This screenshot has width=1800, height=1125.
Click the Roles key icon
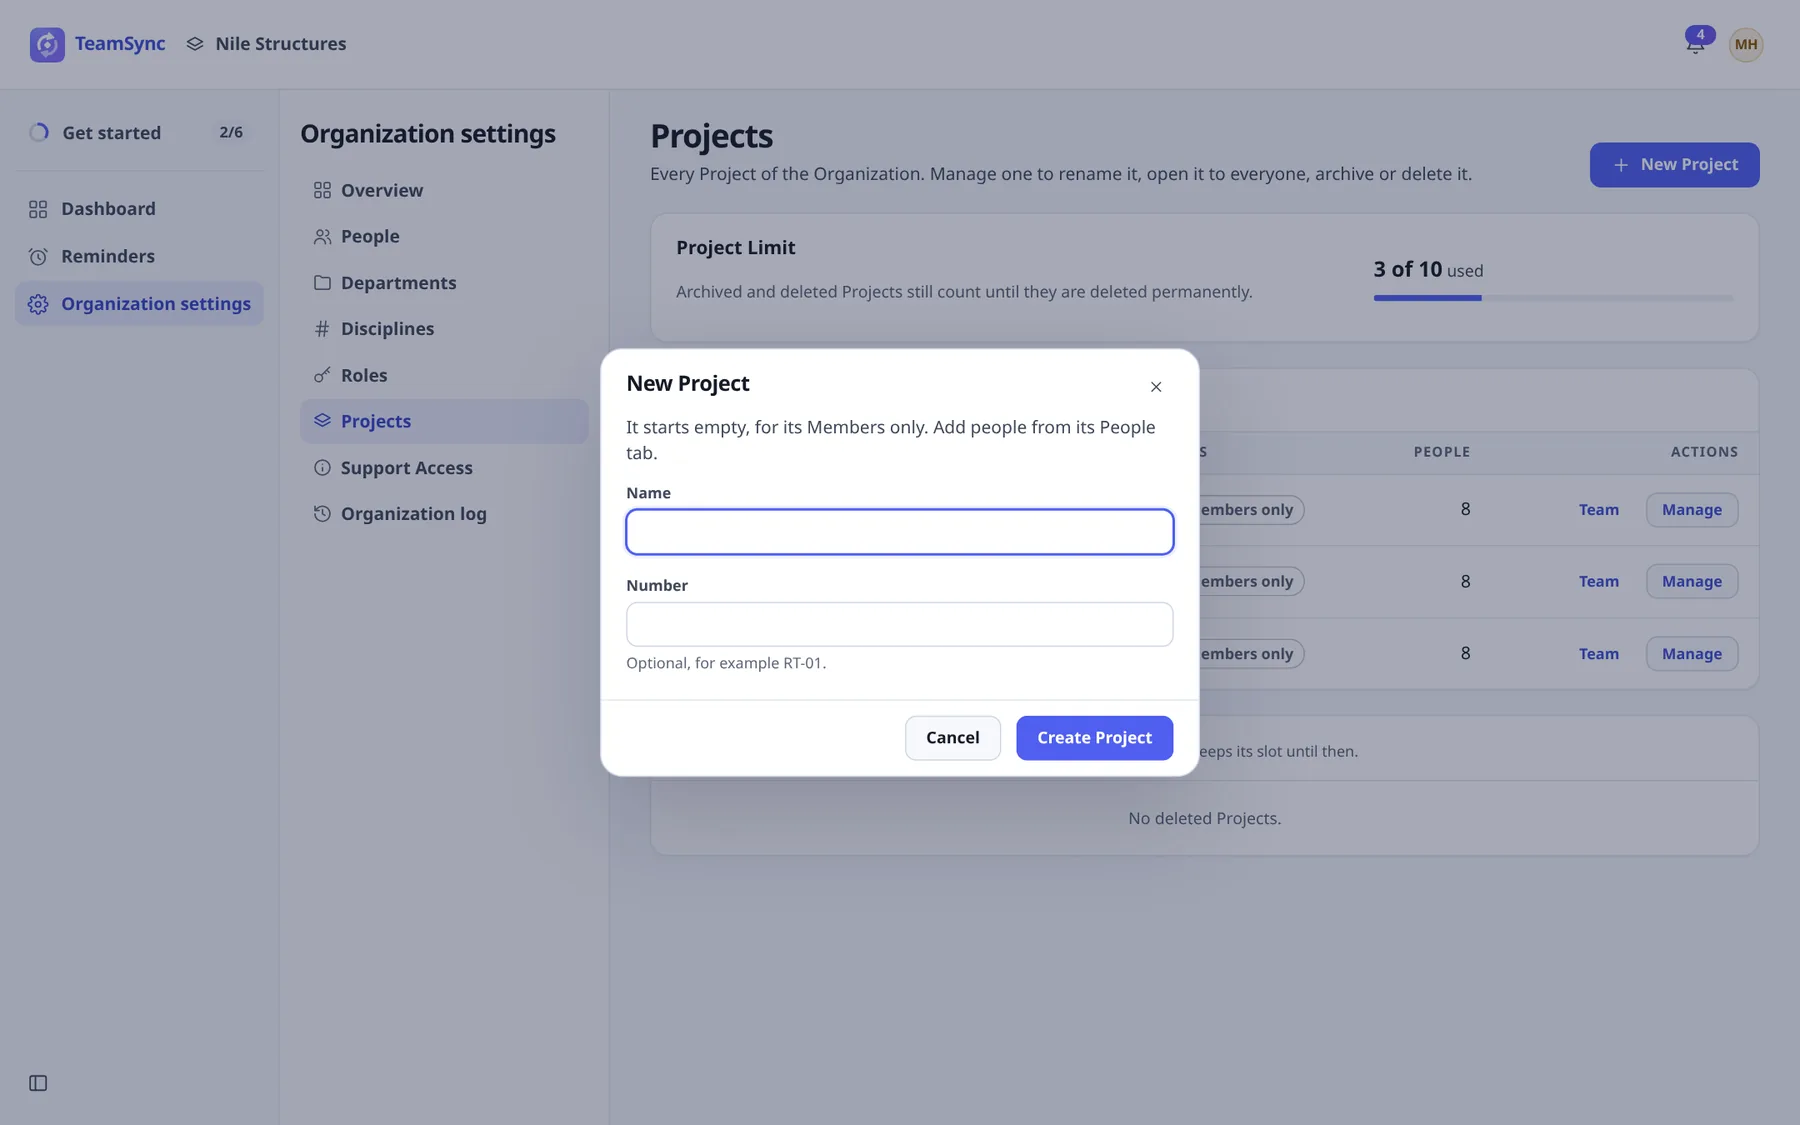(x=322, y=375)
